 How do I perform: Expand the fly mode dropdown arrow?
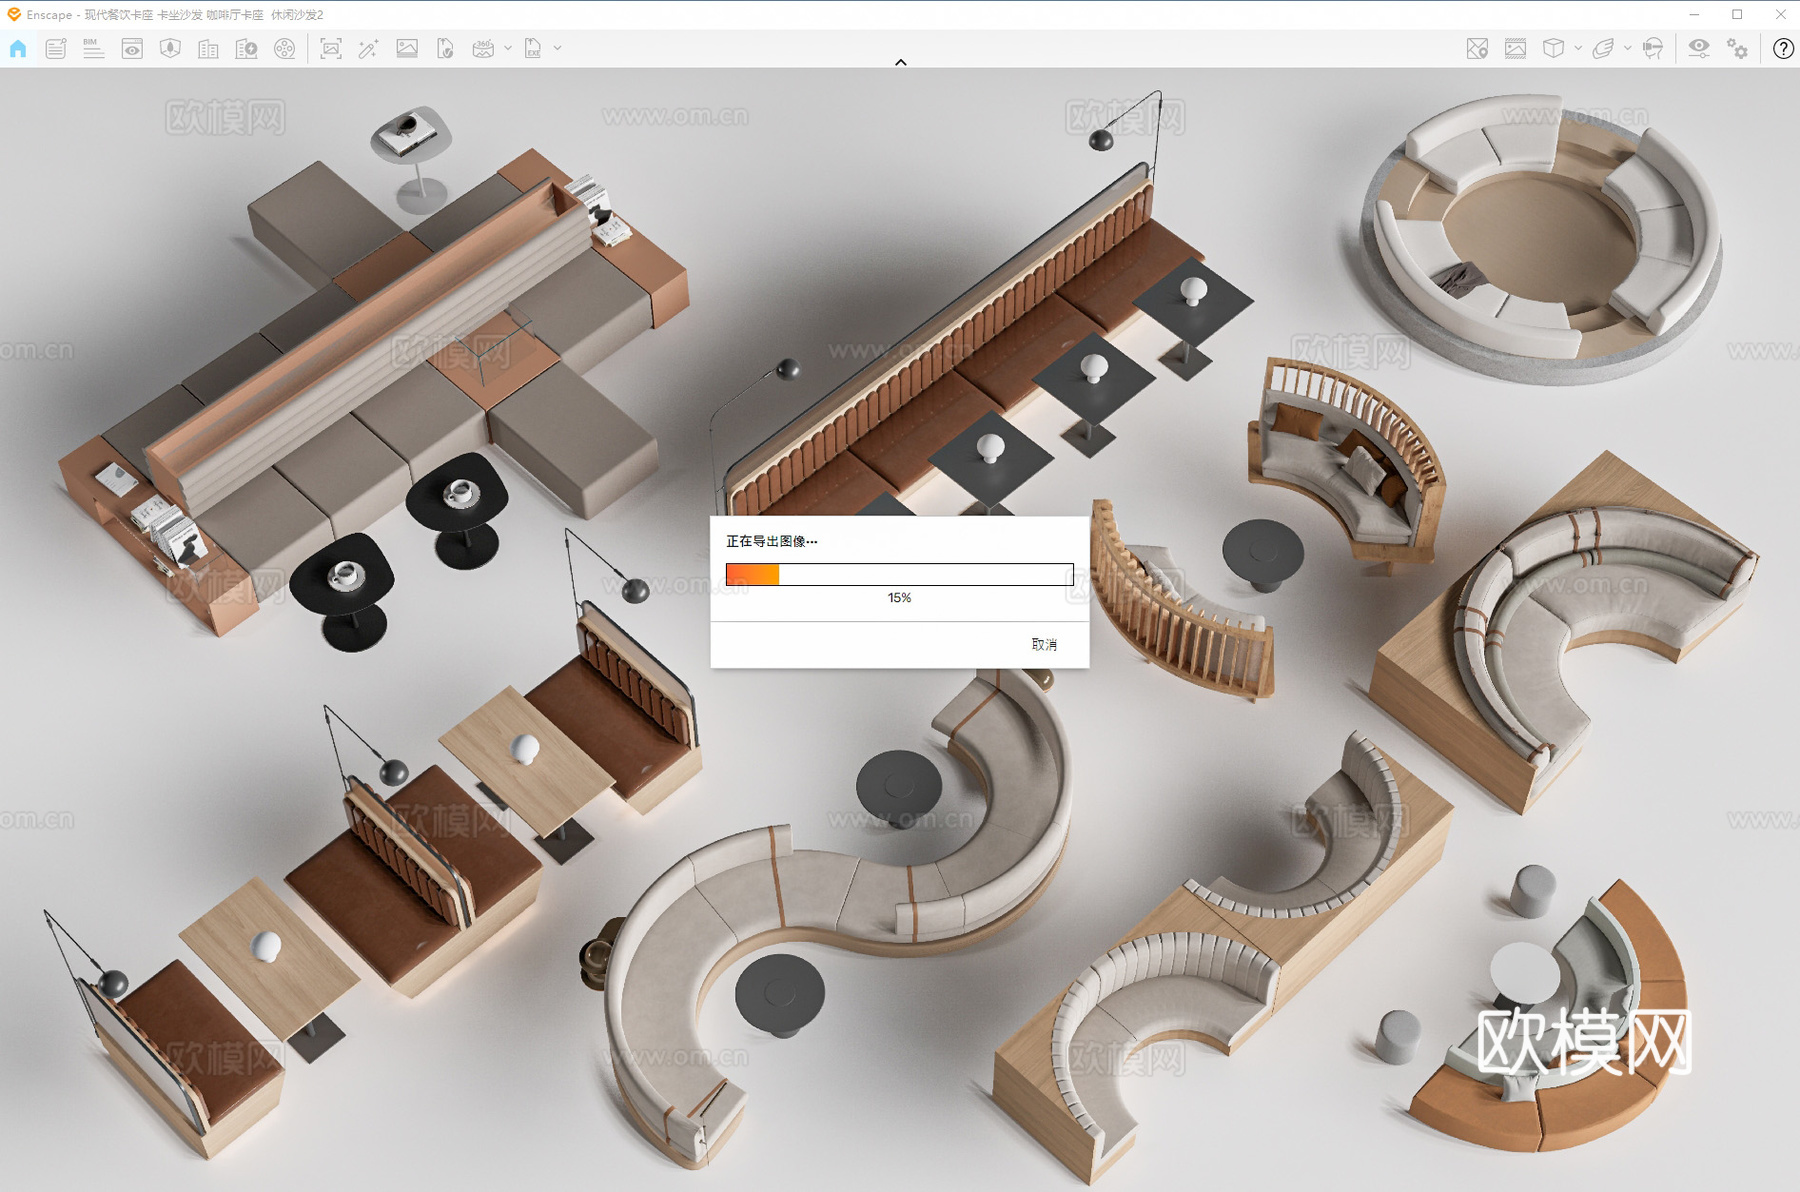(x=1628, y=48)
